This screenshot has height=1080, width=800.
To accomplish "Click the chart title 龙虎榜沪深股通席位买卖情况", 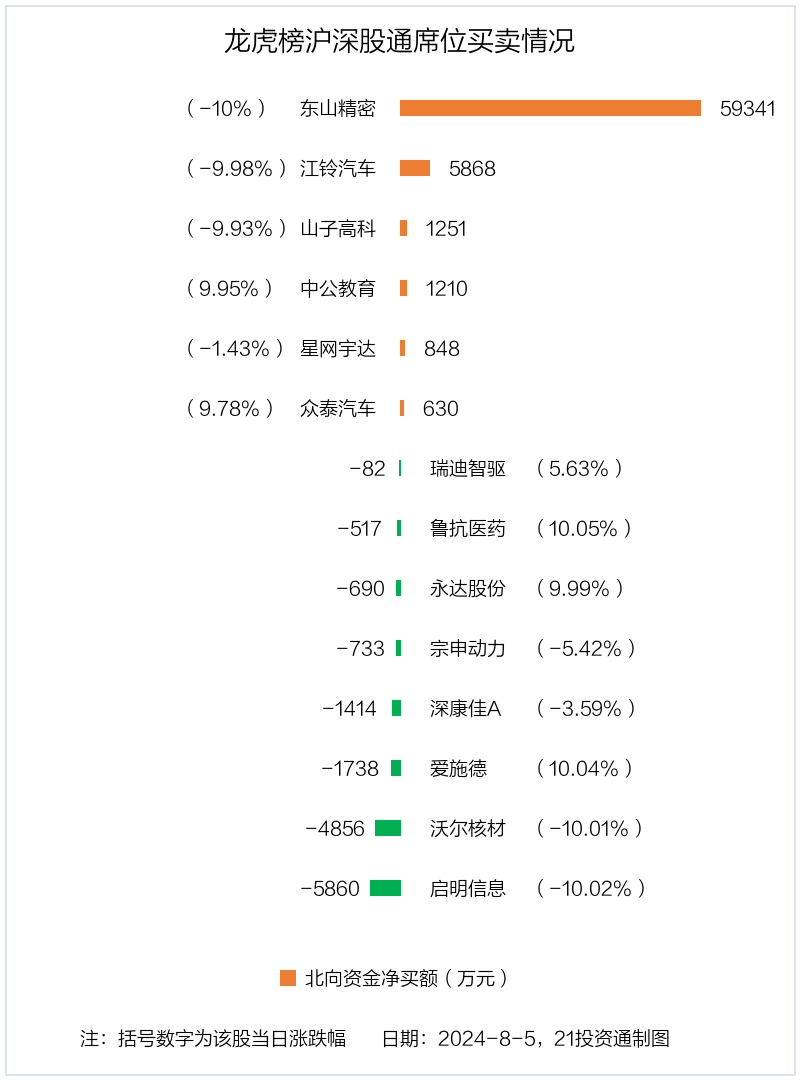I will tap(400, 41).
